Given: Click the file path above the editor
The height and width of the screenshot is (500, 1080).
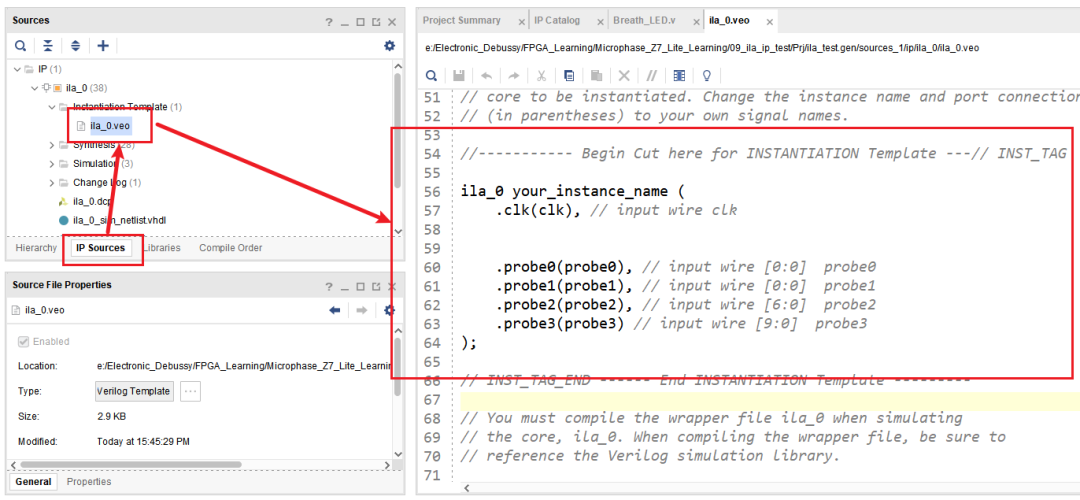Looking at the screenshot, I should coord(703,48).
